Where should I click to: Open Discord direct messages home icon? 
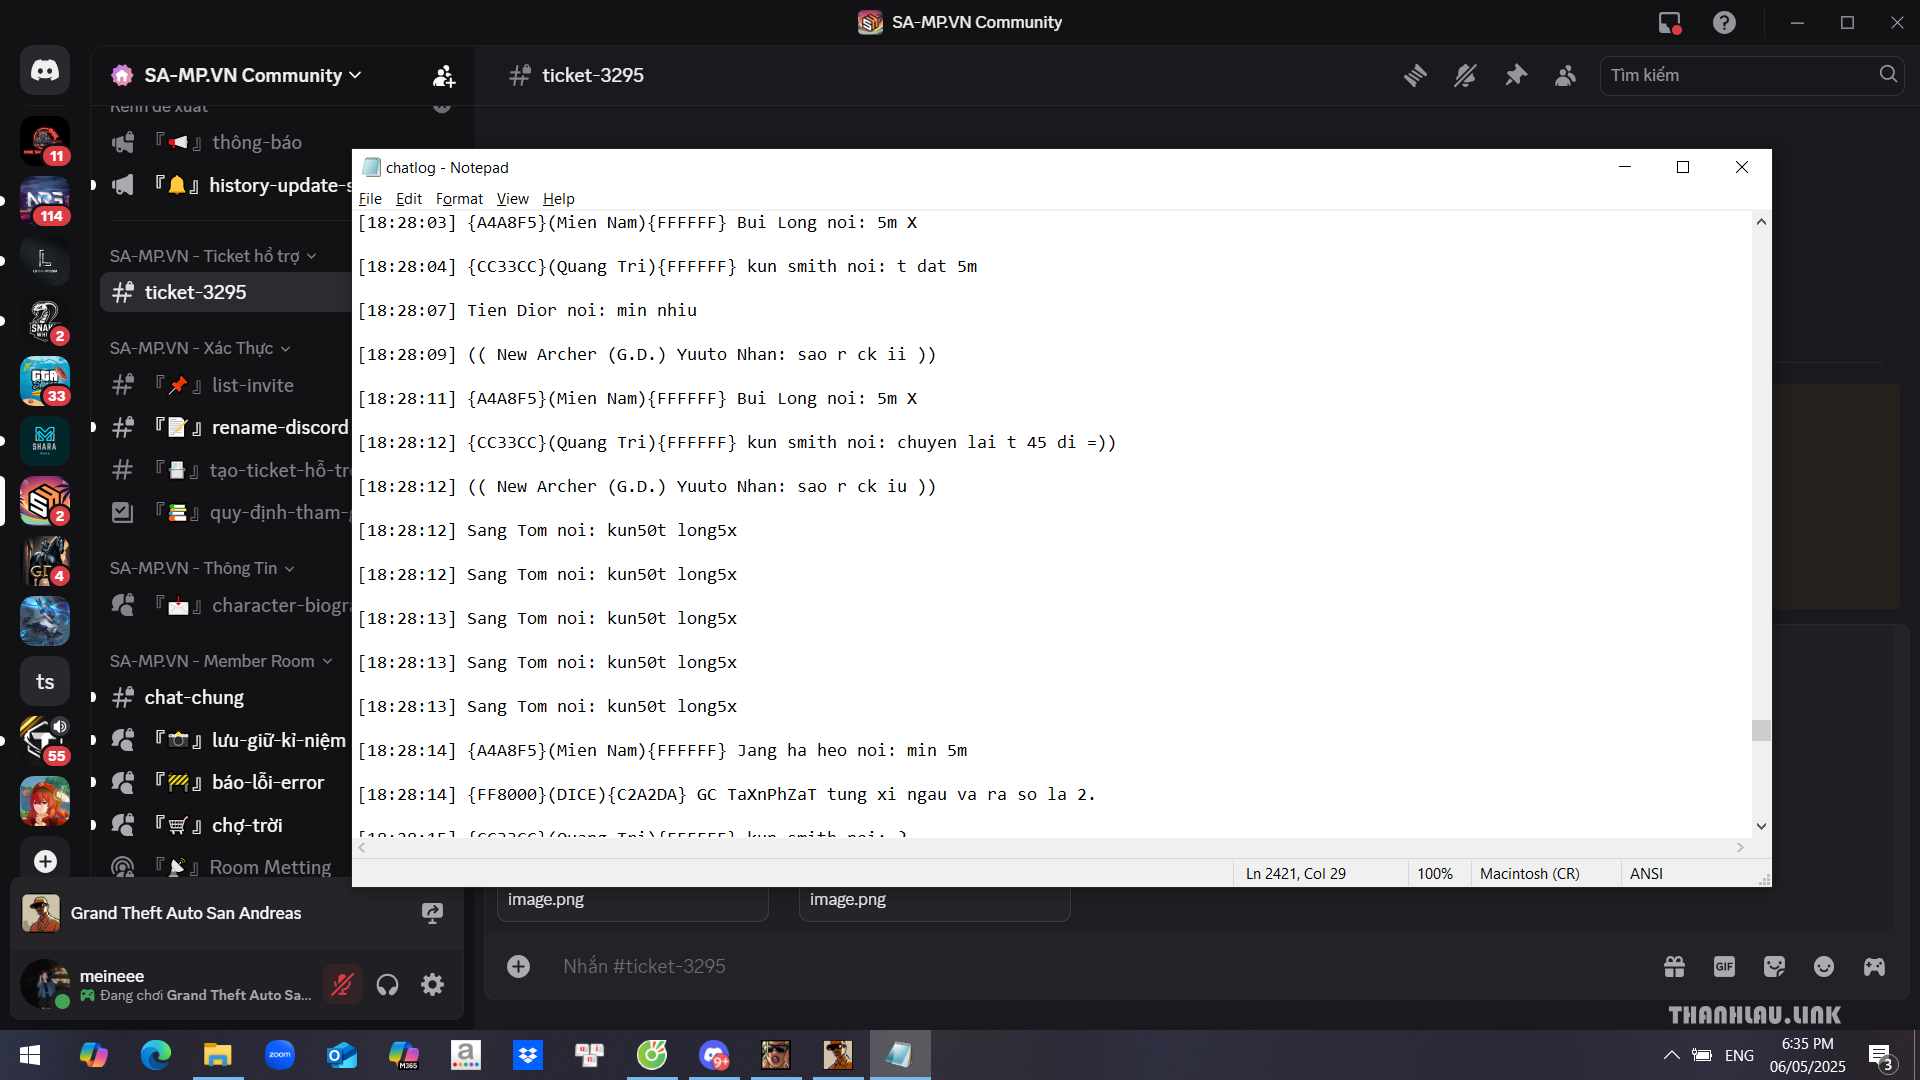click(x=45, y=71)
